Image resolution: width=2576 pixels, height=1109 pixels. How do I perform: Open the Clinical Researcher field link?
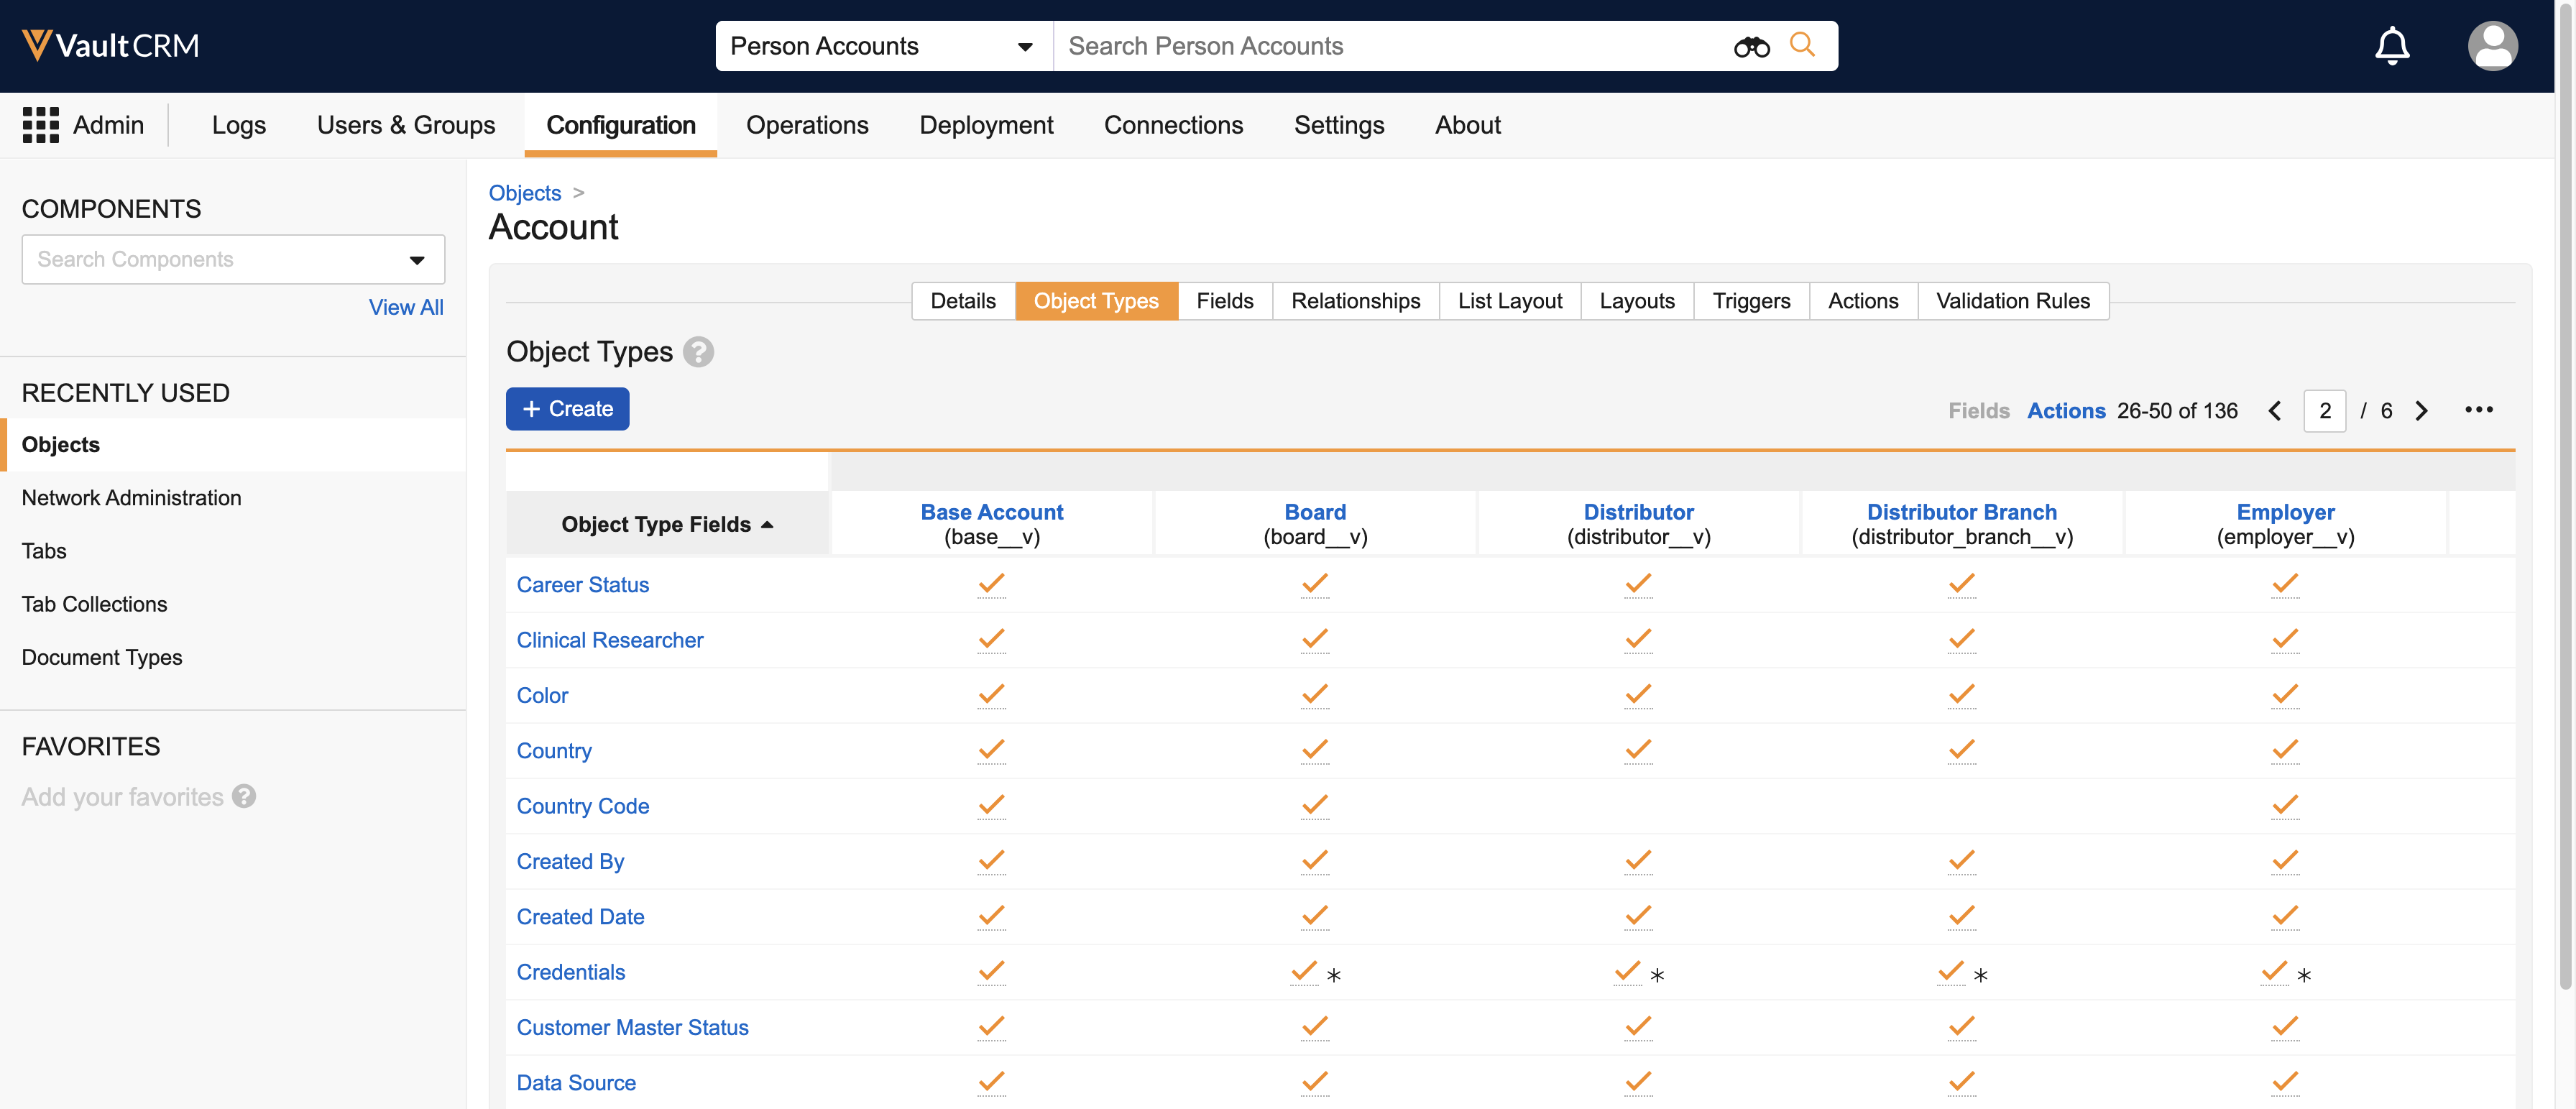point(609,640)
